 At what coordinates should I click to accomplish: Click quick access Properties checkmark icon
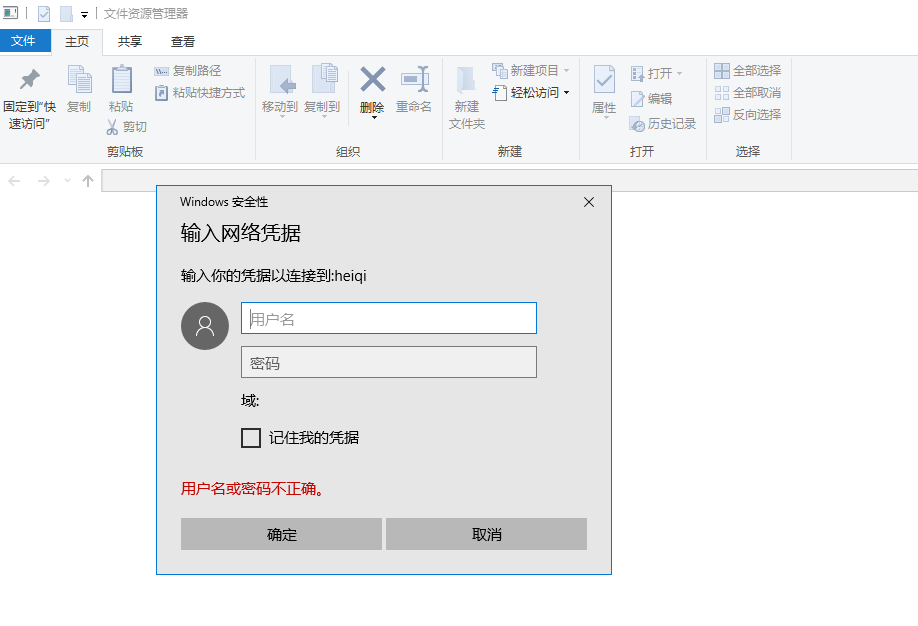point(44,13)
